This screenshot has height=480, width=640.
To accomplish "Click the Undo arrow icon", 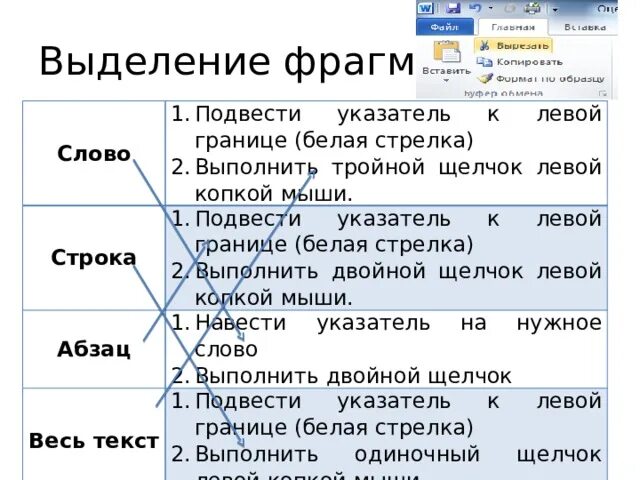I will tap(475, 7).
